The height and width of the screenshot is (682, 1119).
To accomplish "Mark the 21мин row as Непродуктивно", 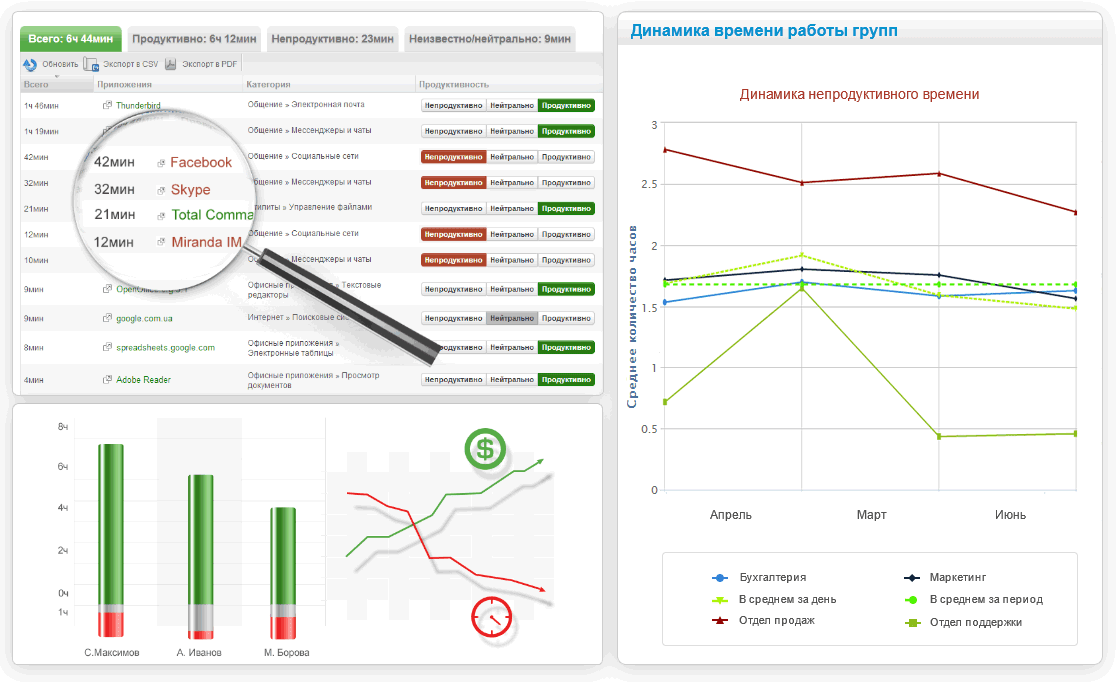I will (x=454, y=208).
